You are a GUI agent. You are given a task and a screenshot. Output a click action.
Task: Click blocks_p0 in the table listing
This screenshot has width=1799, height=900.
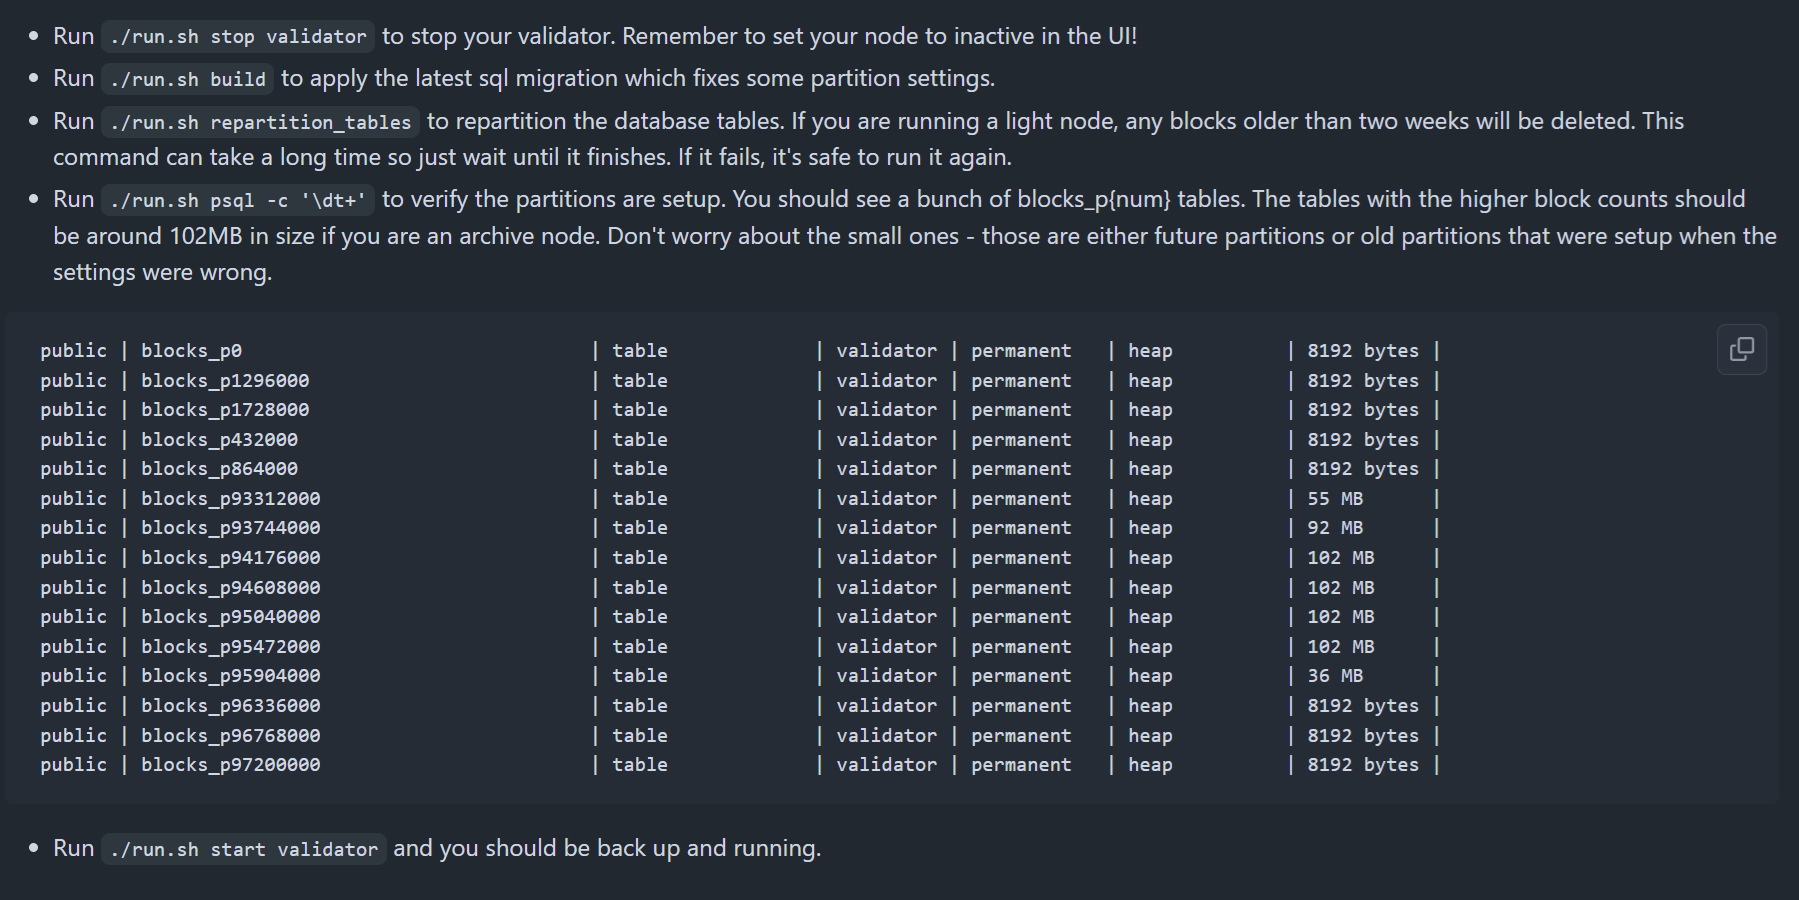[x=191, y=351]
